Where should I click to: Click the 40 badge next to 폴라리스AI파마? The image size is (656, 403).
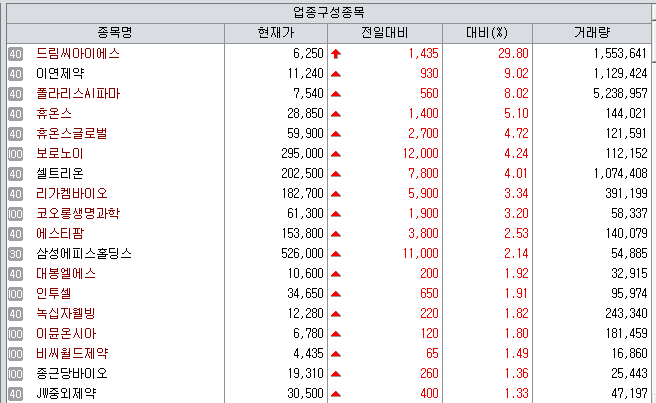pos(15,94)
